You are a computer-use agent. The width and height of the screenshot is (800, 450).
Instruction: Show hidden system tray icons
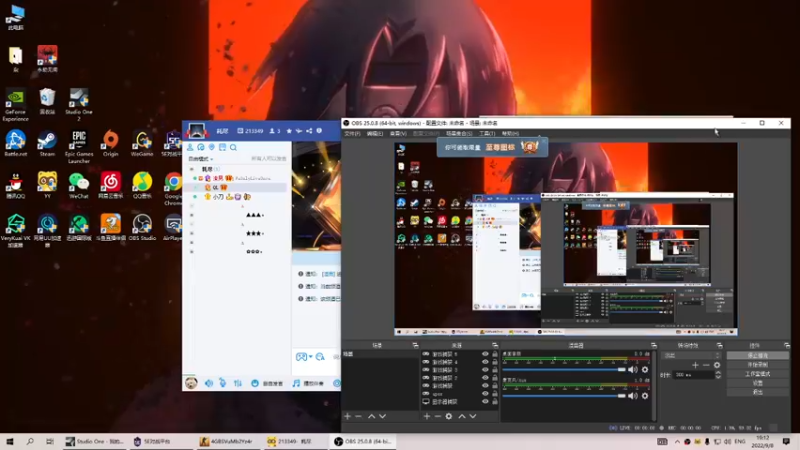click(x=677, y=441)
